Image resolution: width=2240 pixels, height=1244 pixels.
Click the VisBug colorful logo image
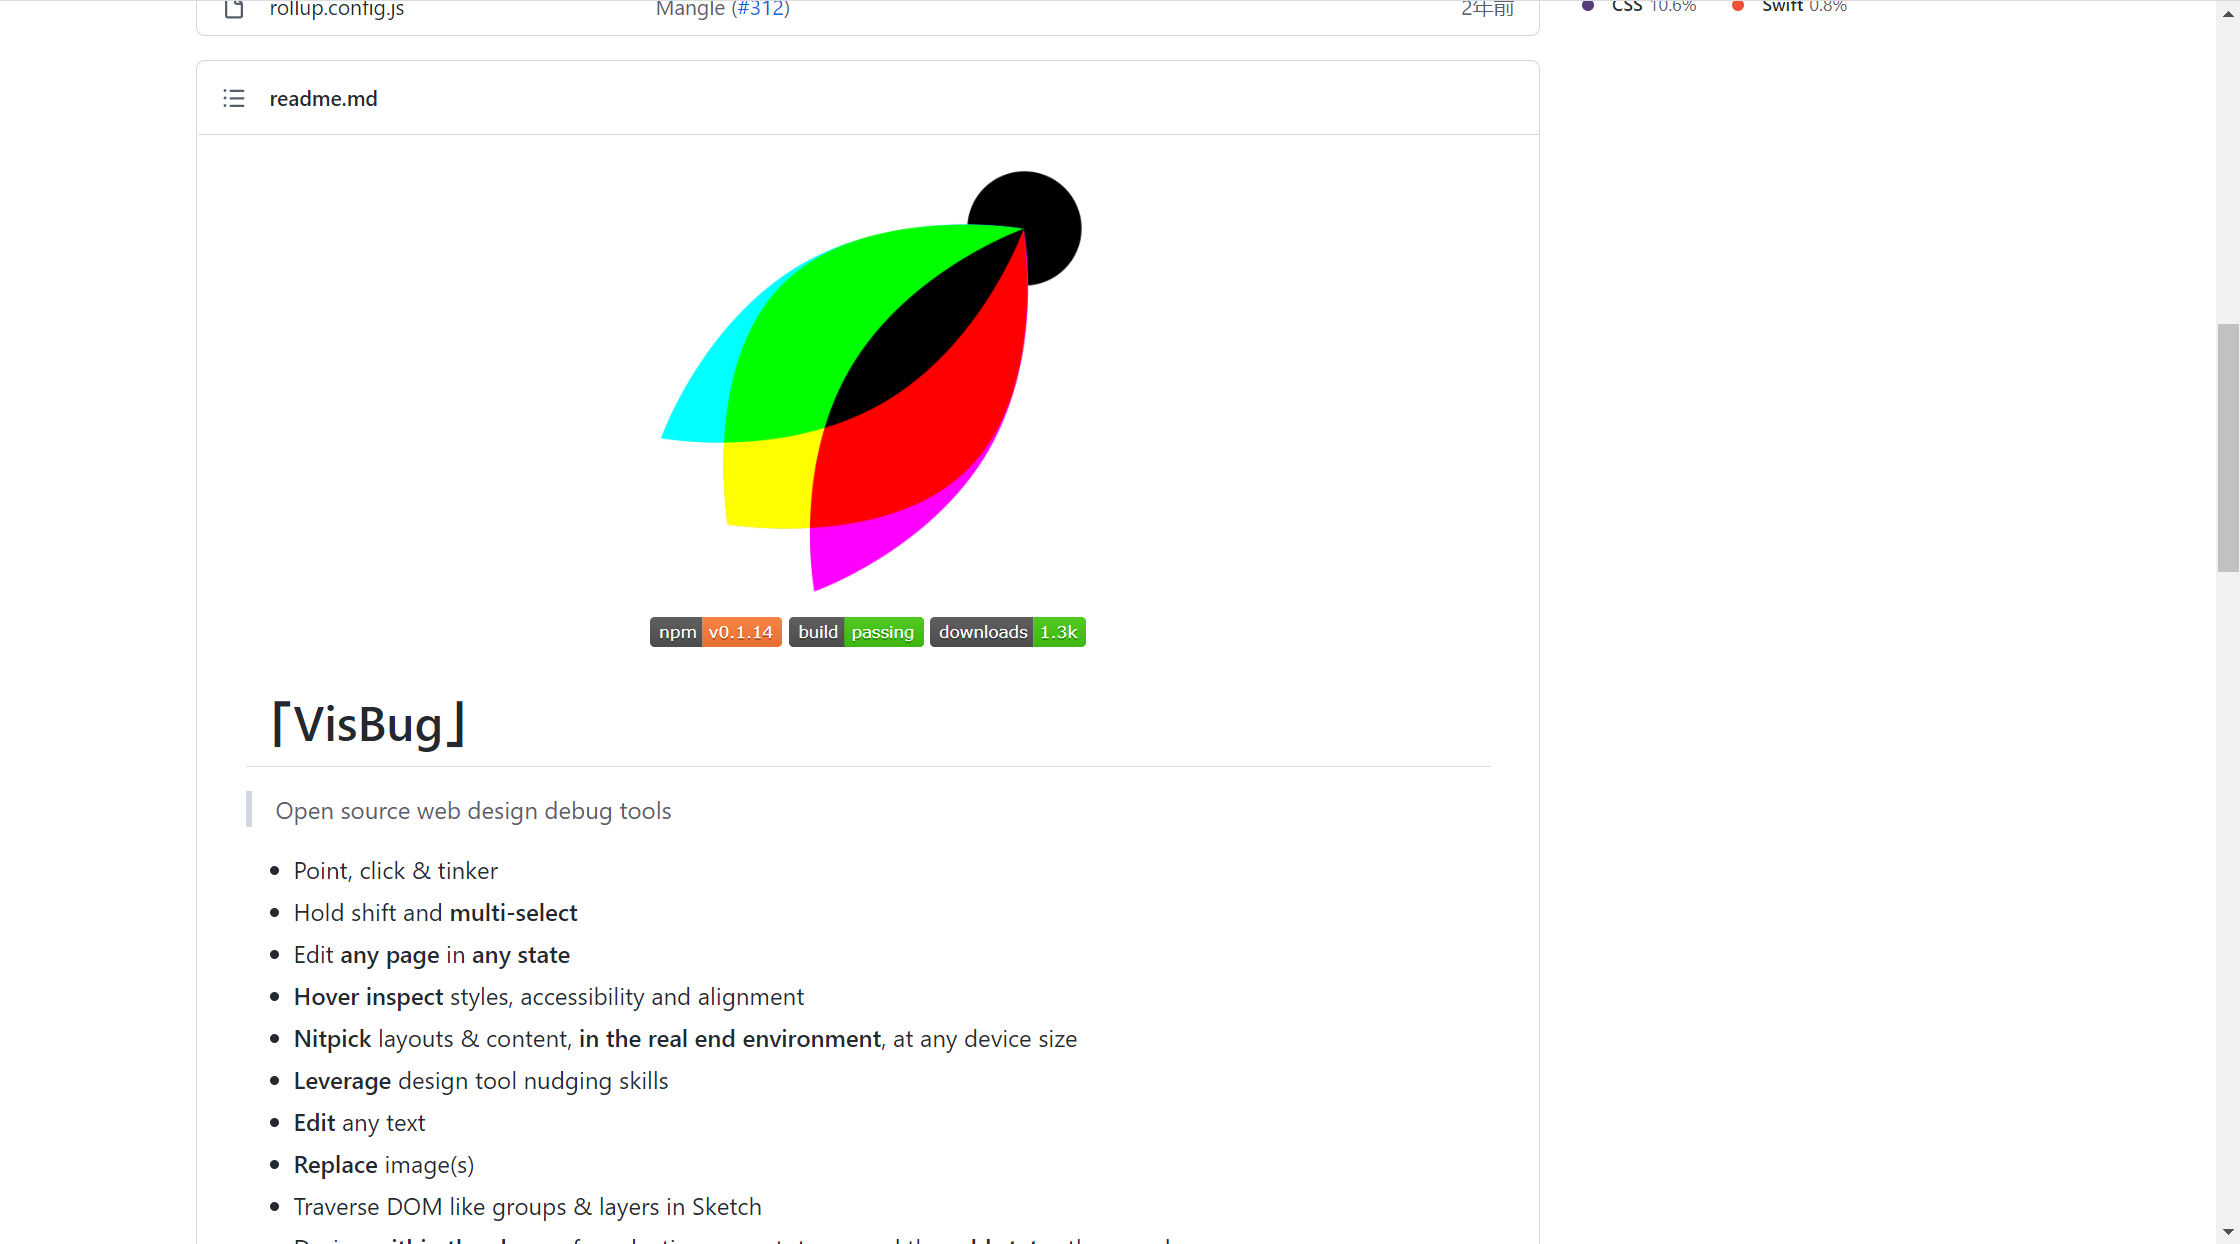[x=871, y=380]
